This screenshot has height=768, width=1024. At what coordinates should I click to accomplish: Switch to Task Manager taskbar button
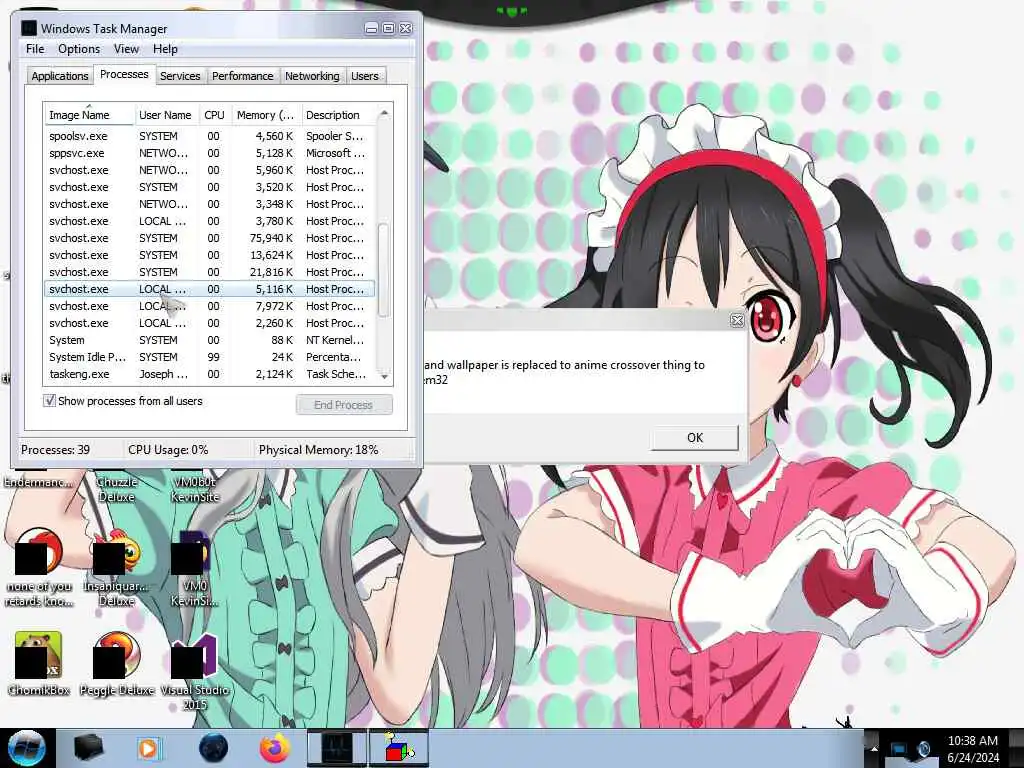(x=337, y=748)
